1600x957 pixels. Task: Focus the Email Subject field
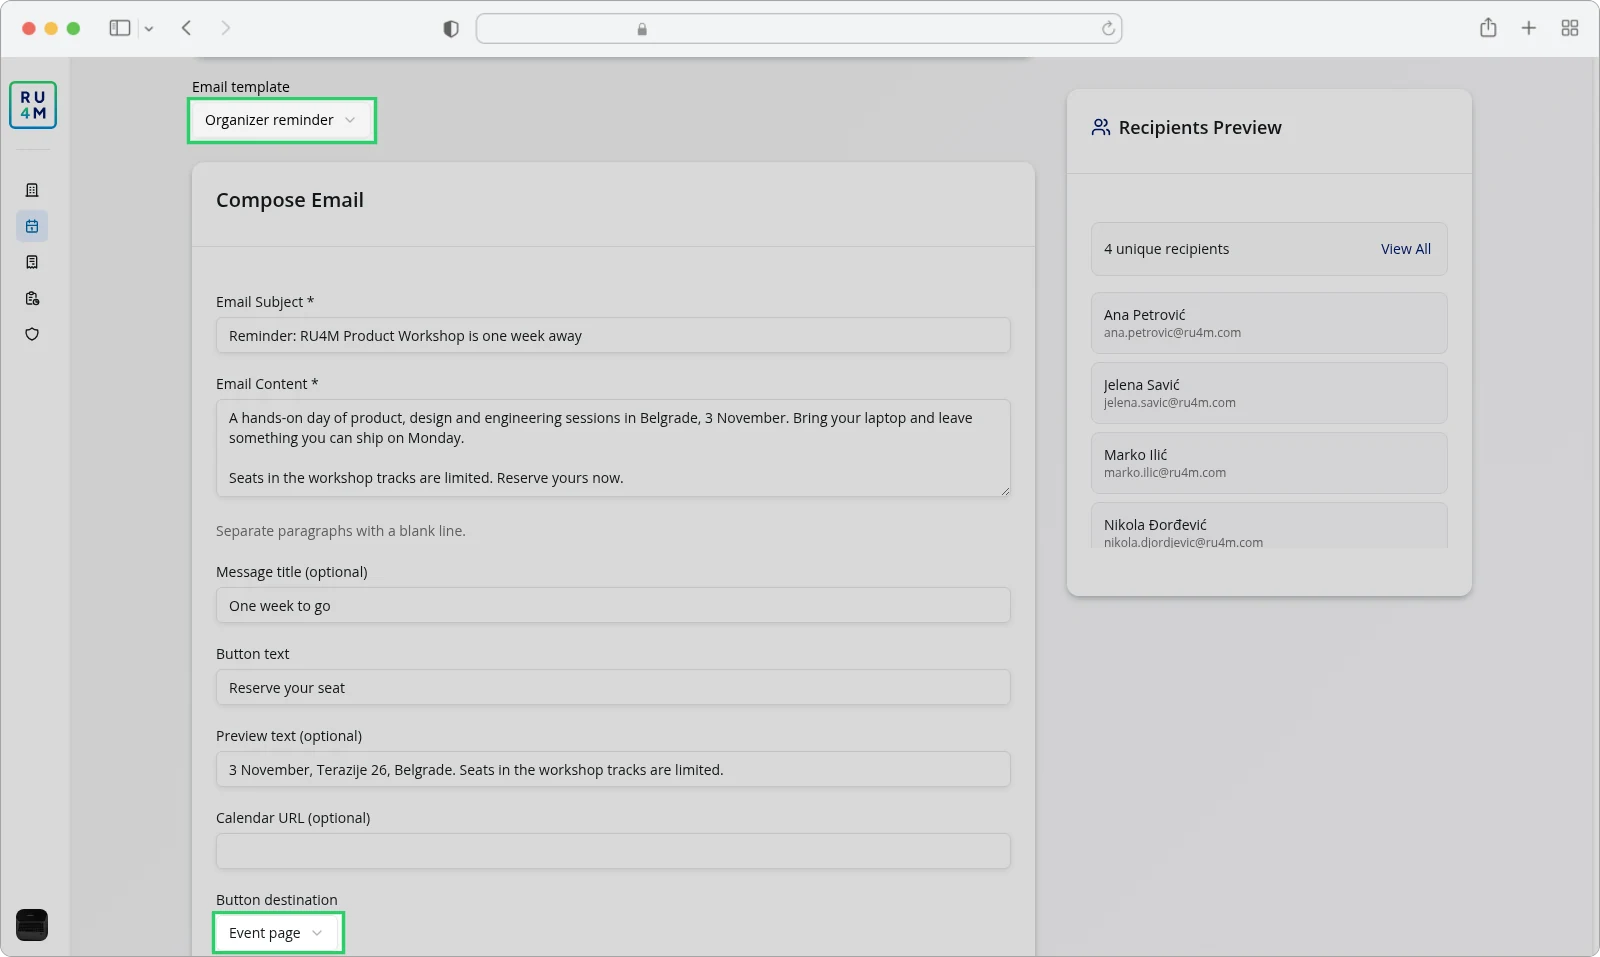coord(613,335)
